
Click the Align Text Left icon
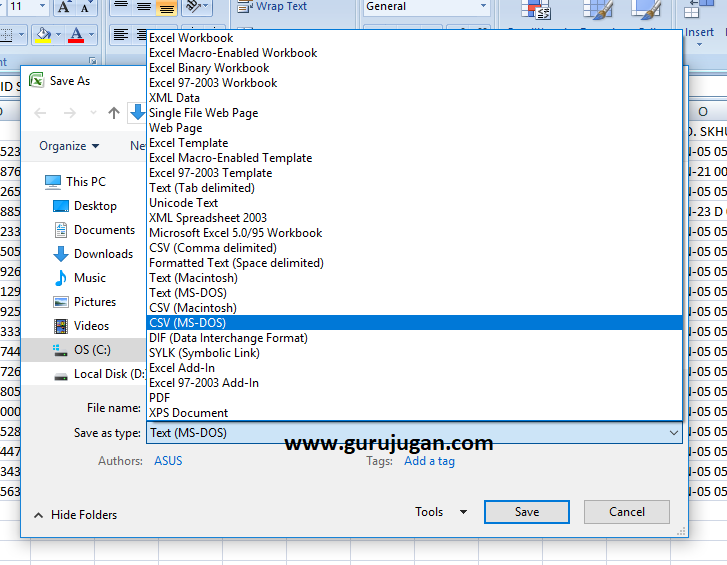121,34
